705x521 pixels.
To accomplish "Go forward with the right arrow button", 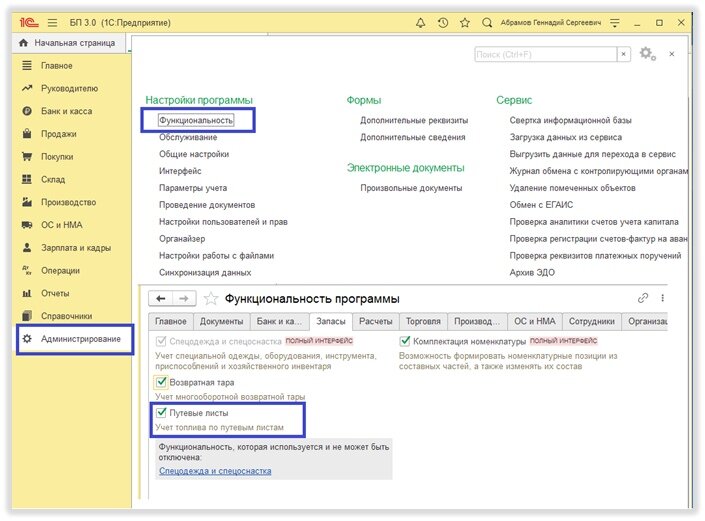I will 184,298.
